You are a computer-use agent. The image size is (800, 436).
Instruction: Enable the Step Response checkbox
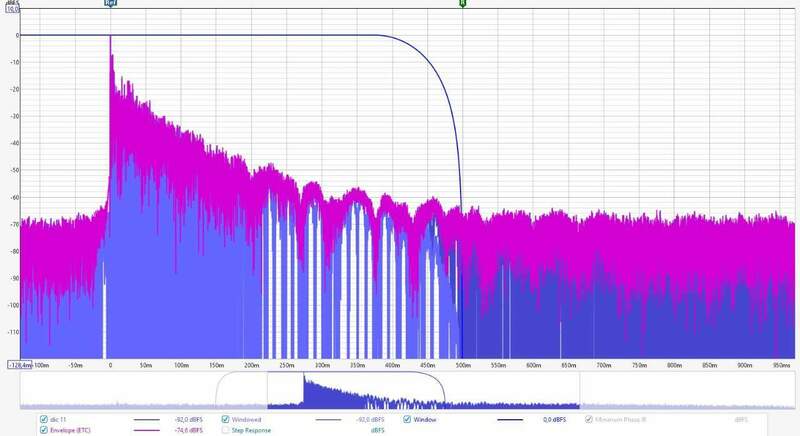click(x=226, y=430)
